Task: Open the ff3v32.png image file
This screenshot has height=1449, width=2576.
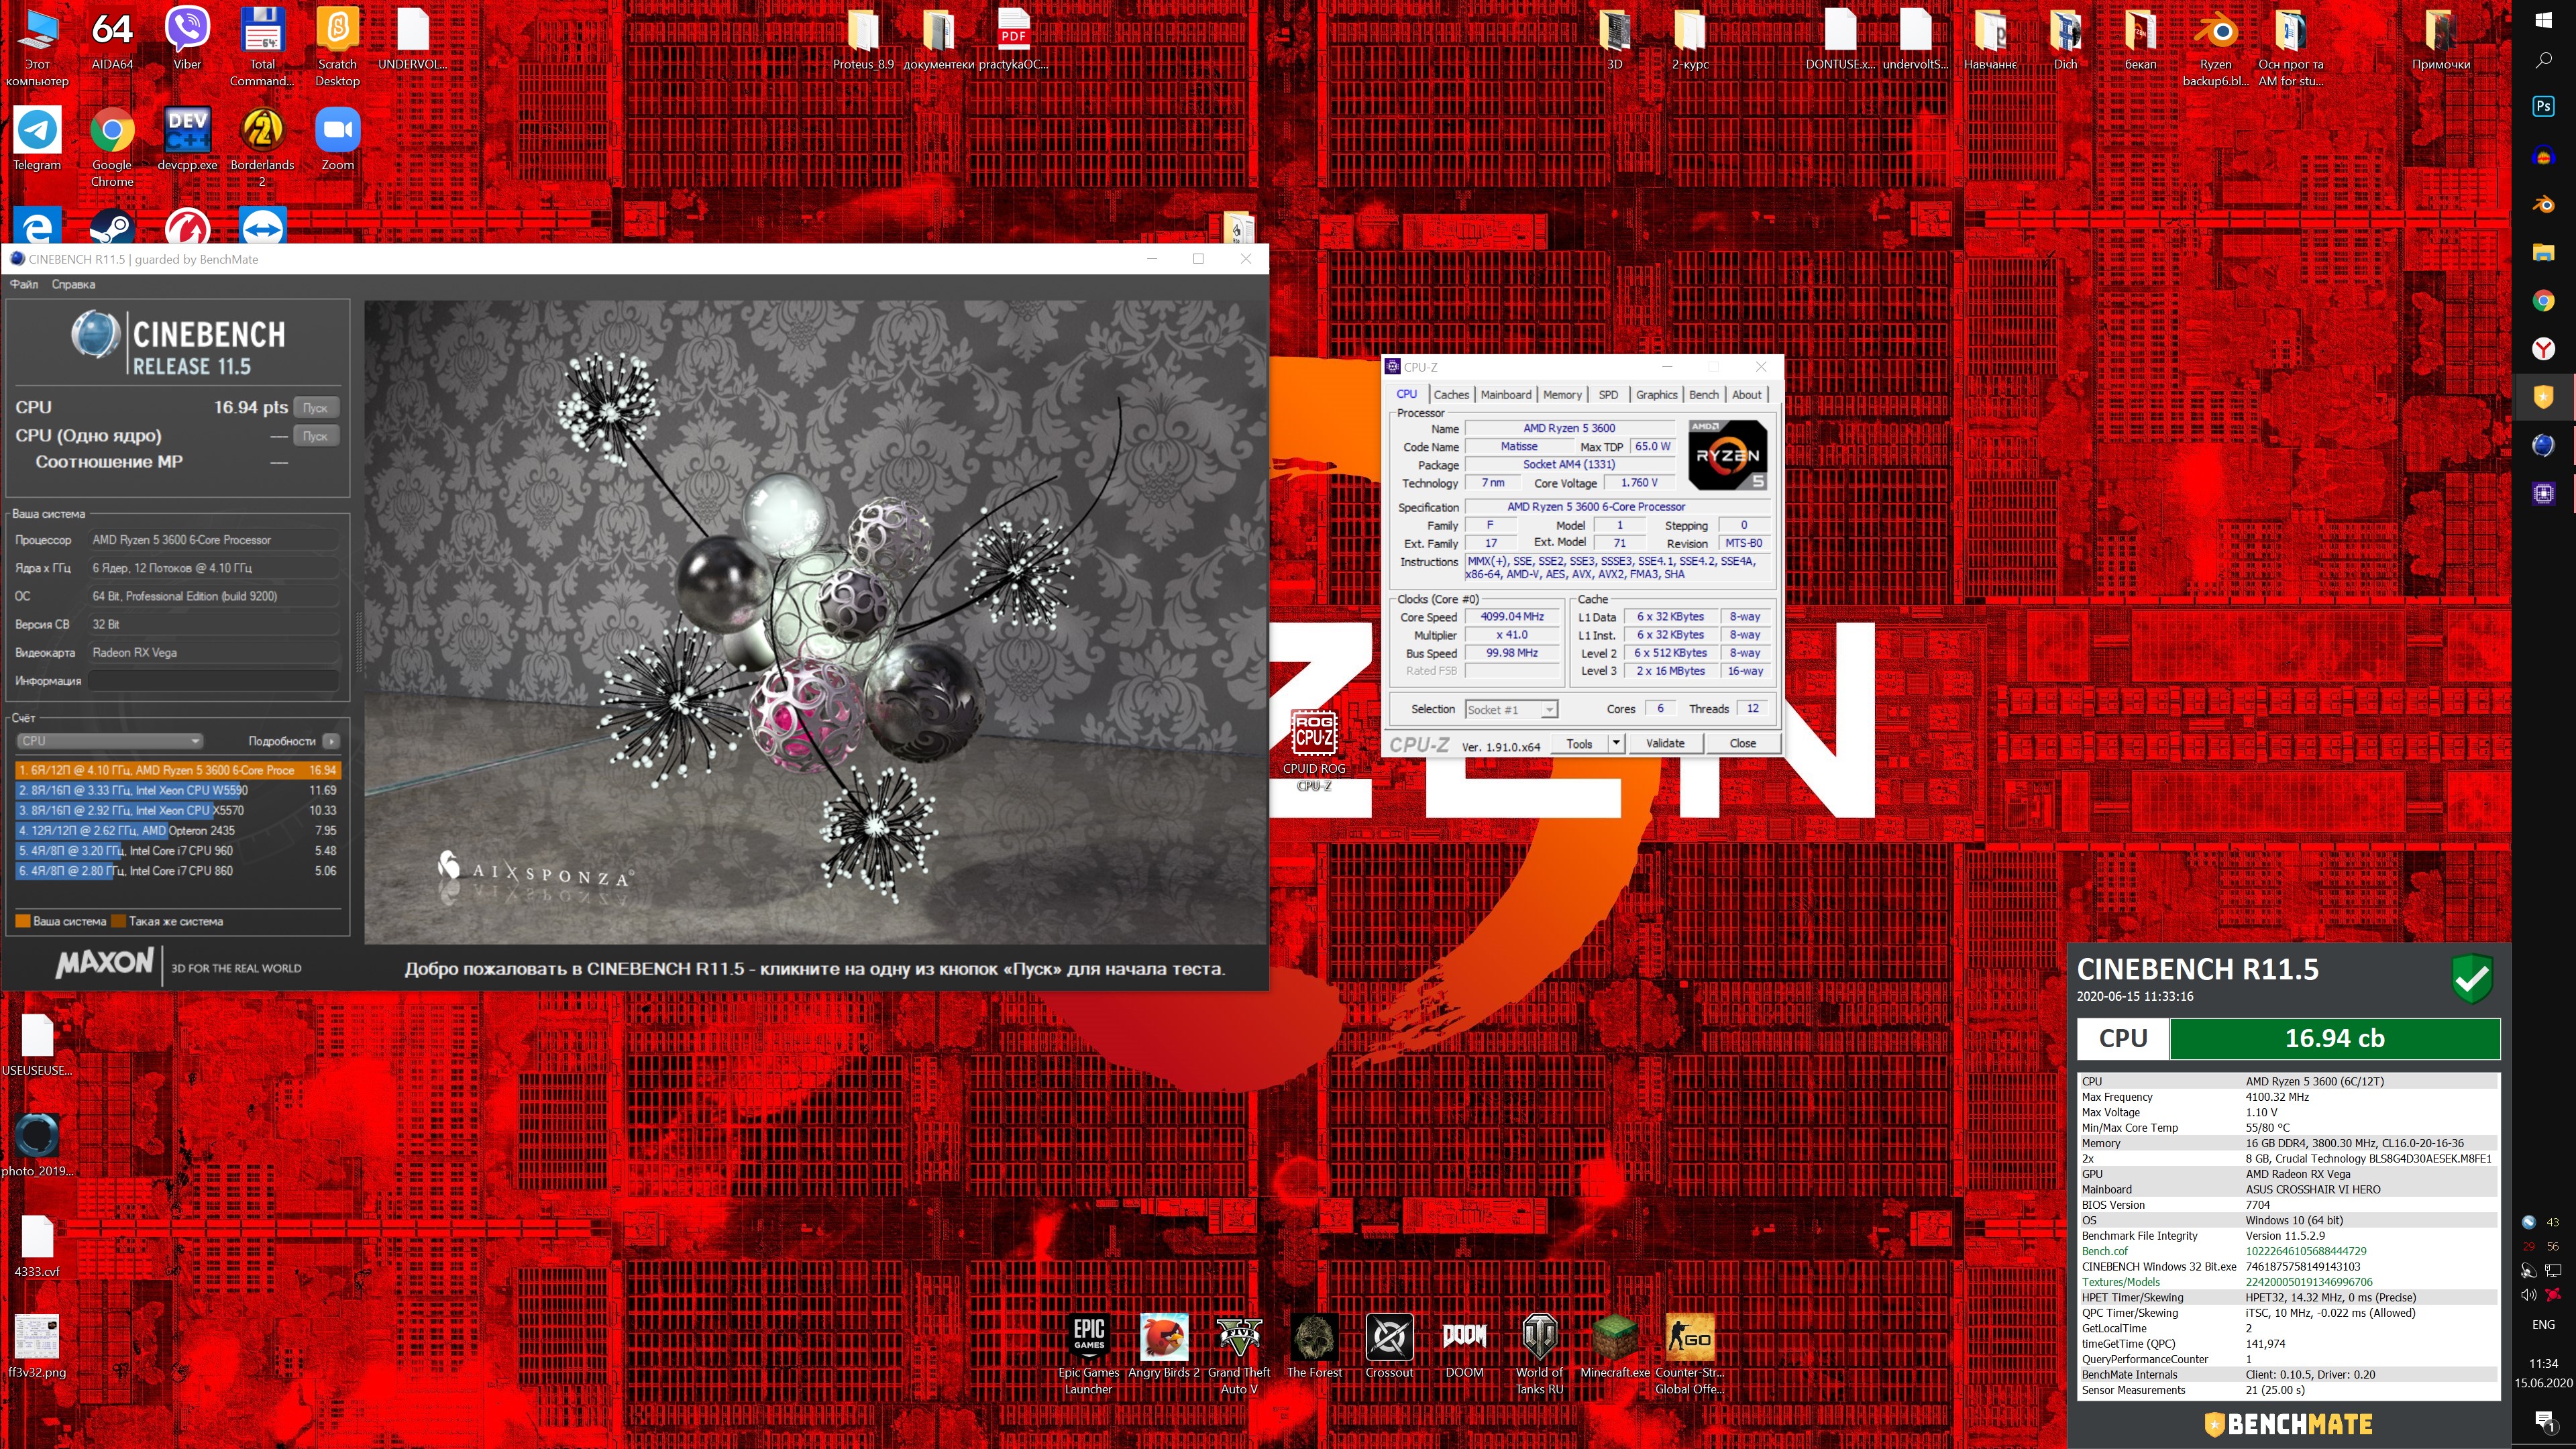Action: (x=37, y=1346)
